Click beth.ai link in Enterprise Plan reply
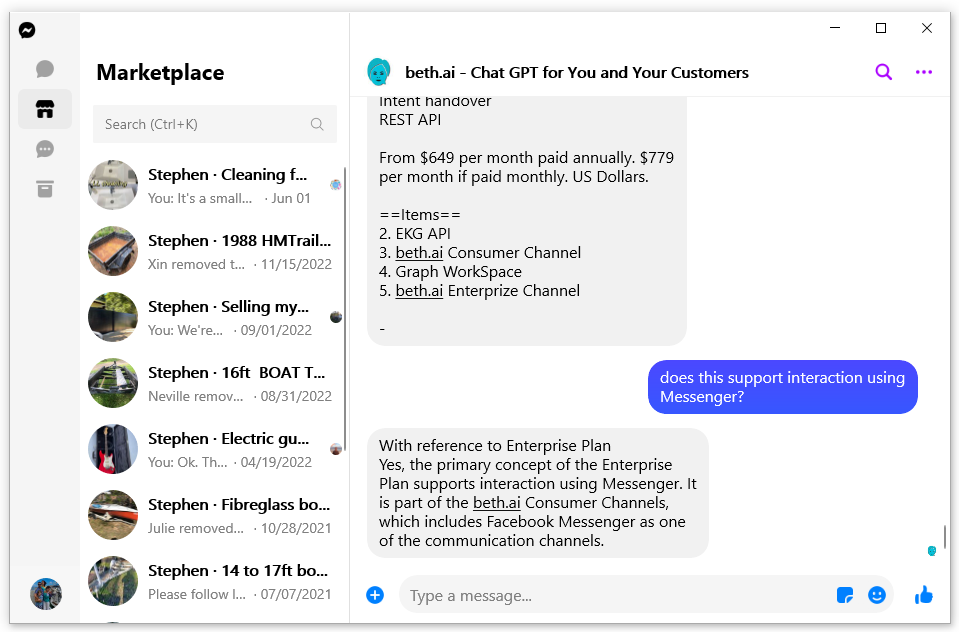959x632 pixels. (x=497, y=503)
